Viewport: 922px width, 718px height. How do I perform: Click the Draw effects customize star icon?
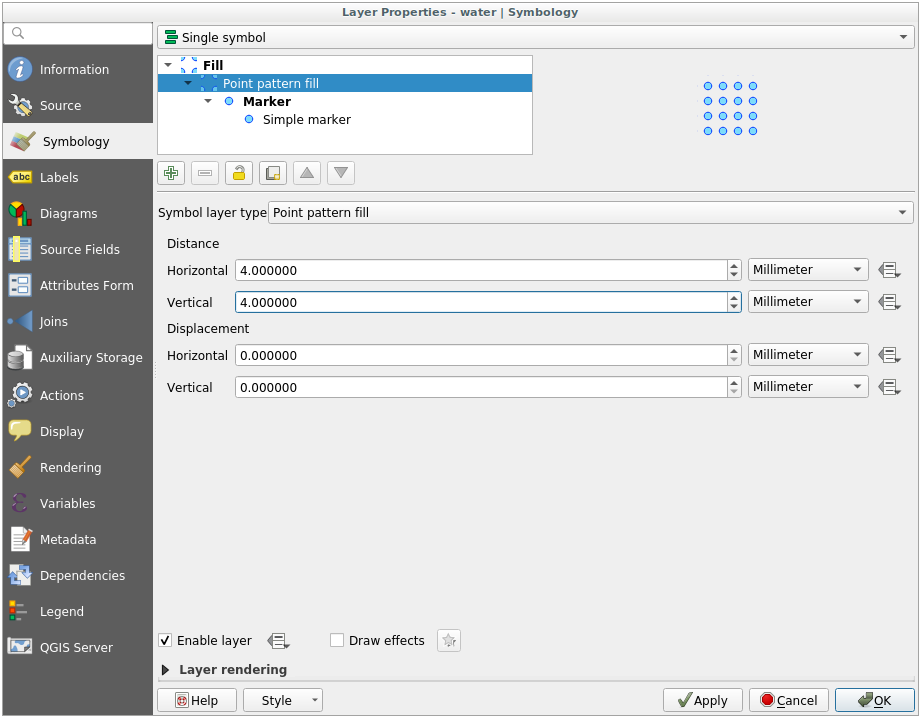[x=449, y=641]
